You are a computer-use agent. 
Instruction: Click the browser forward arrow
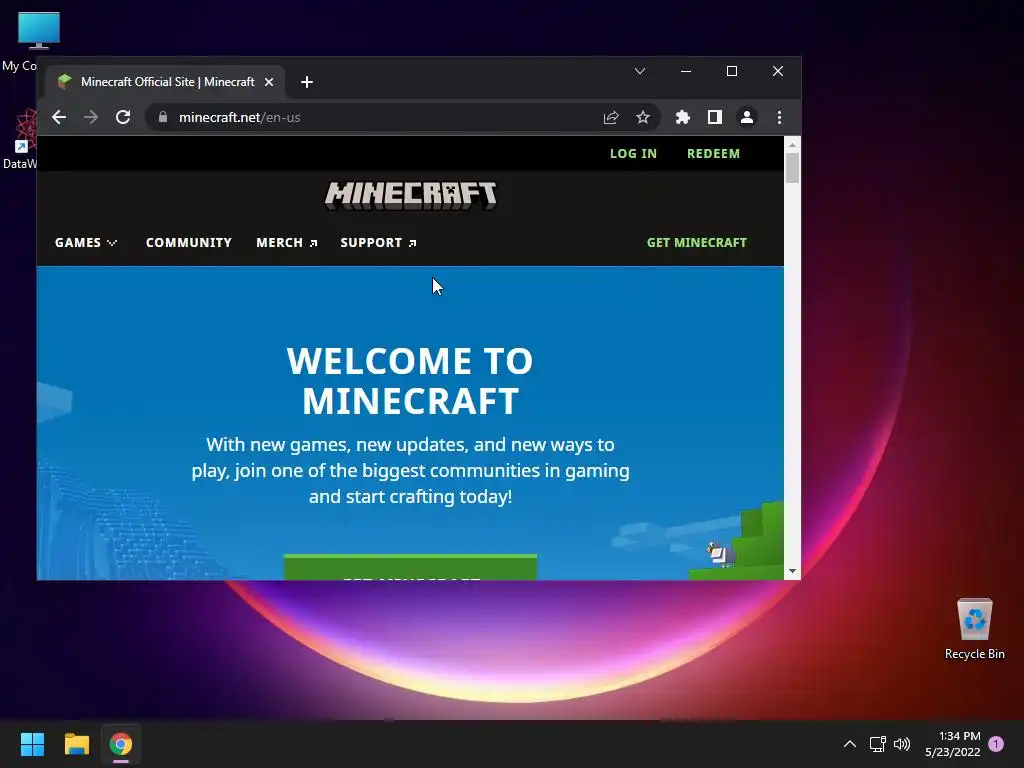(91, 118)
